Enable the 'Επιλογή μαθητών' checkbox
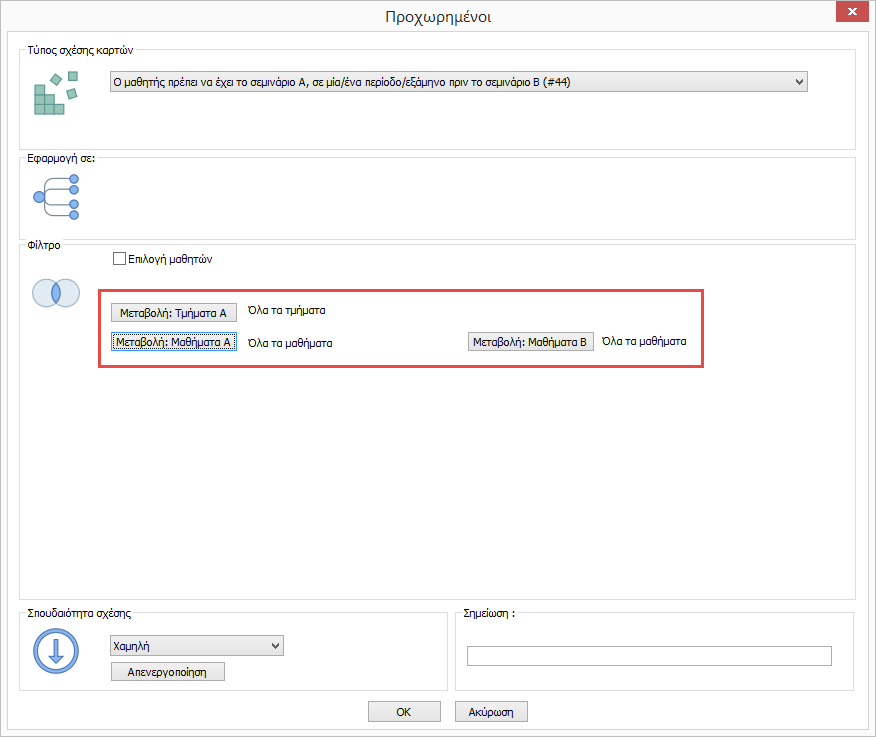 (x=120, y=259)
